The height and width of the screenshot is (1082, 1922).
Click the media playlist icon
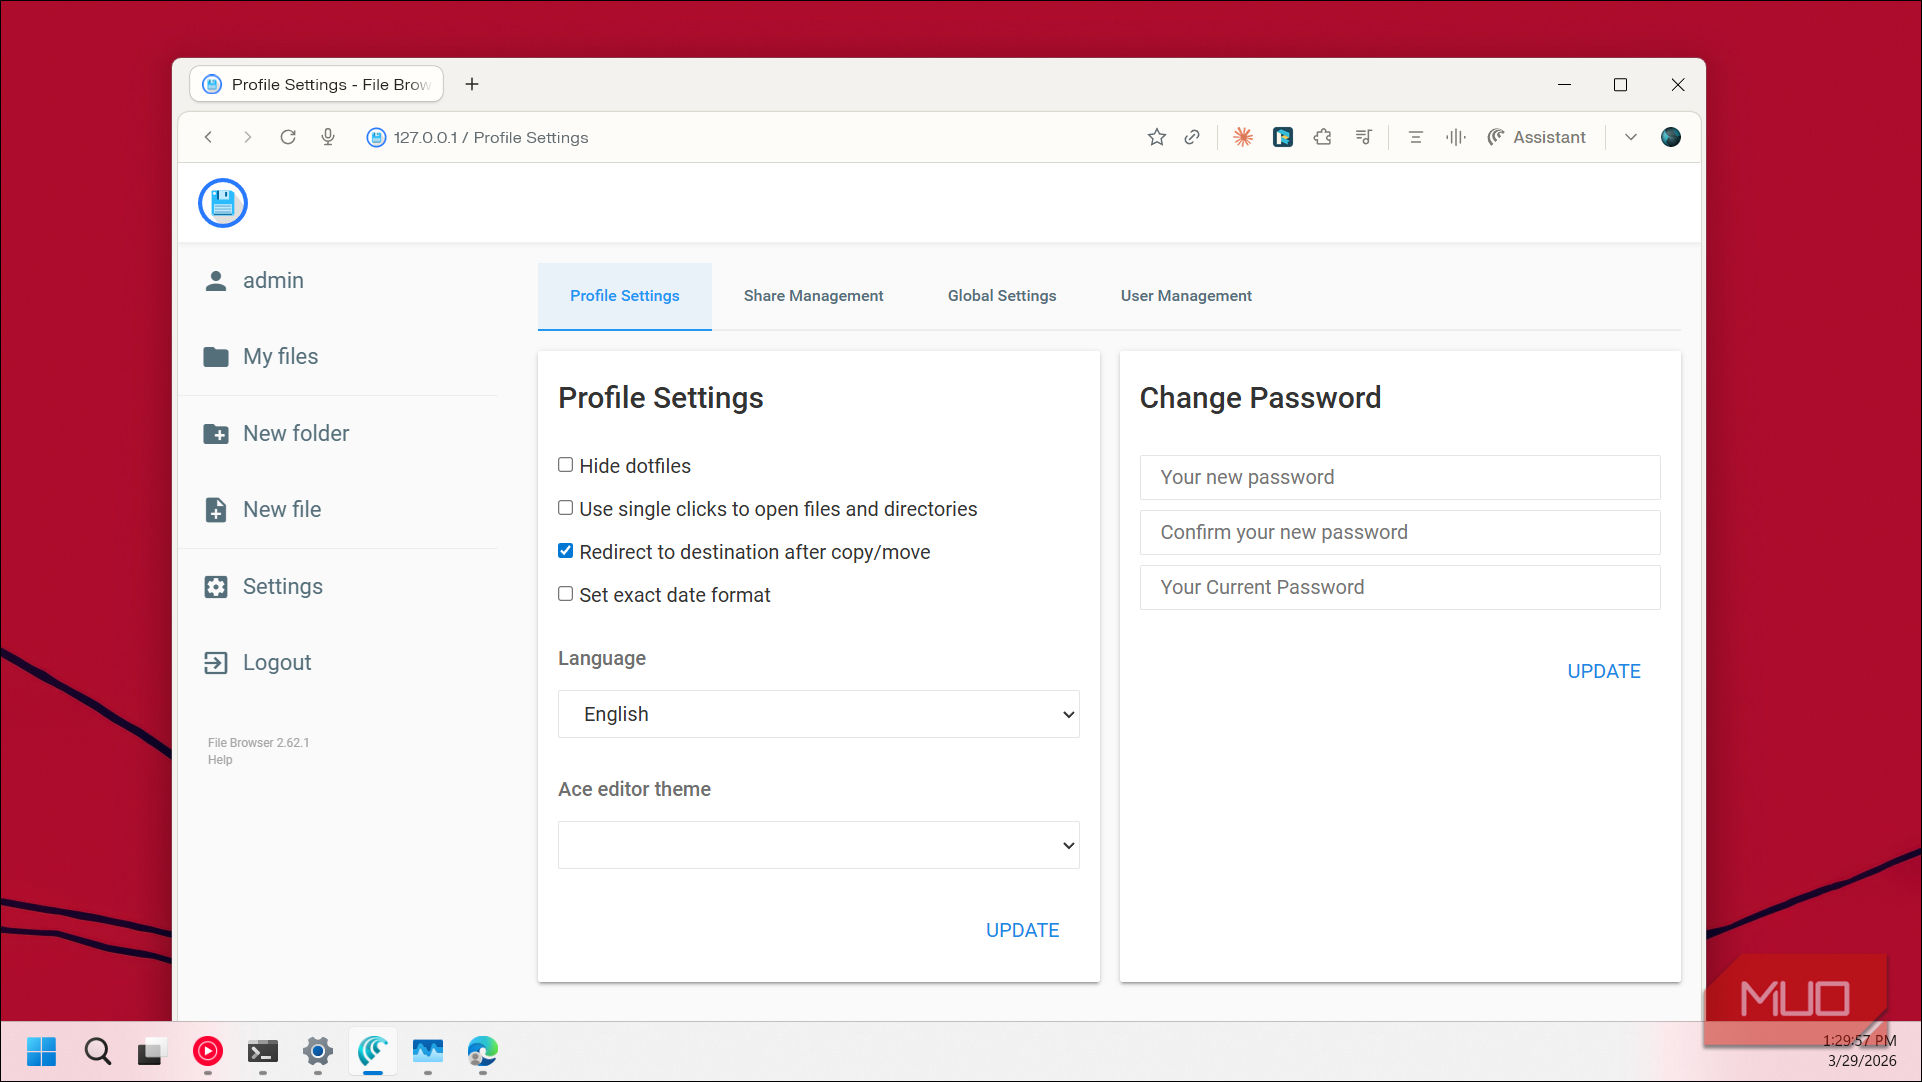tap(1364, 137)
